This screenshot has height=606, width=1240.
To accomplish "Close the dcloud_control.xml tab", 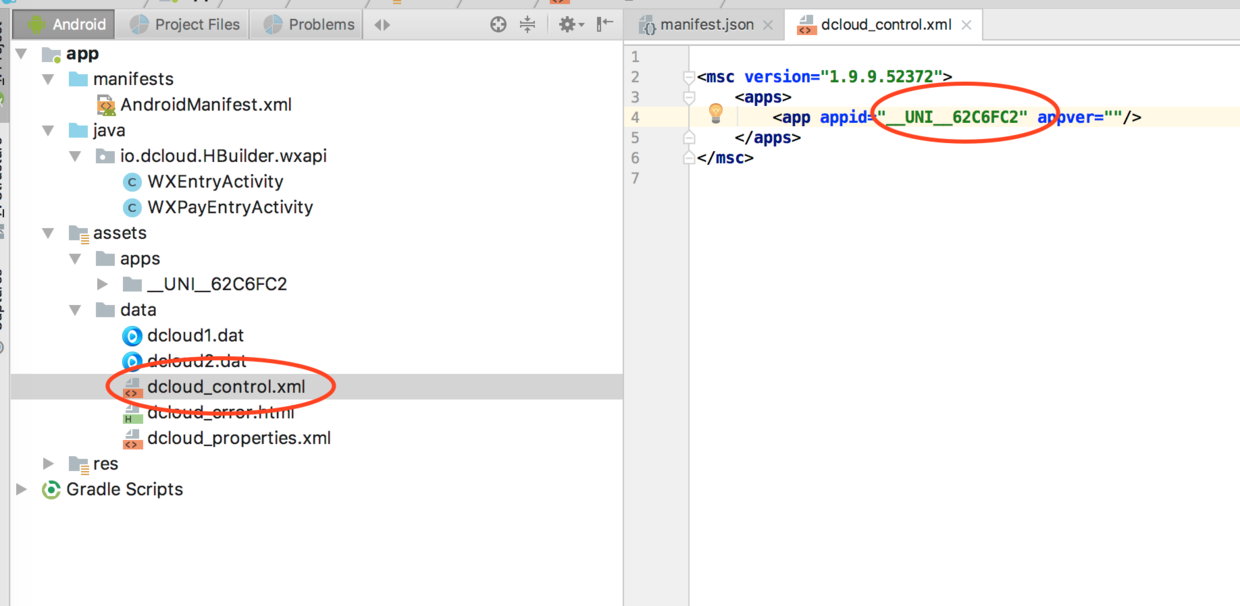I will [x=966, y=25].
